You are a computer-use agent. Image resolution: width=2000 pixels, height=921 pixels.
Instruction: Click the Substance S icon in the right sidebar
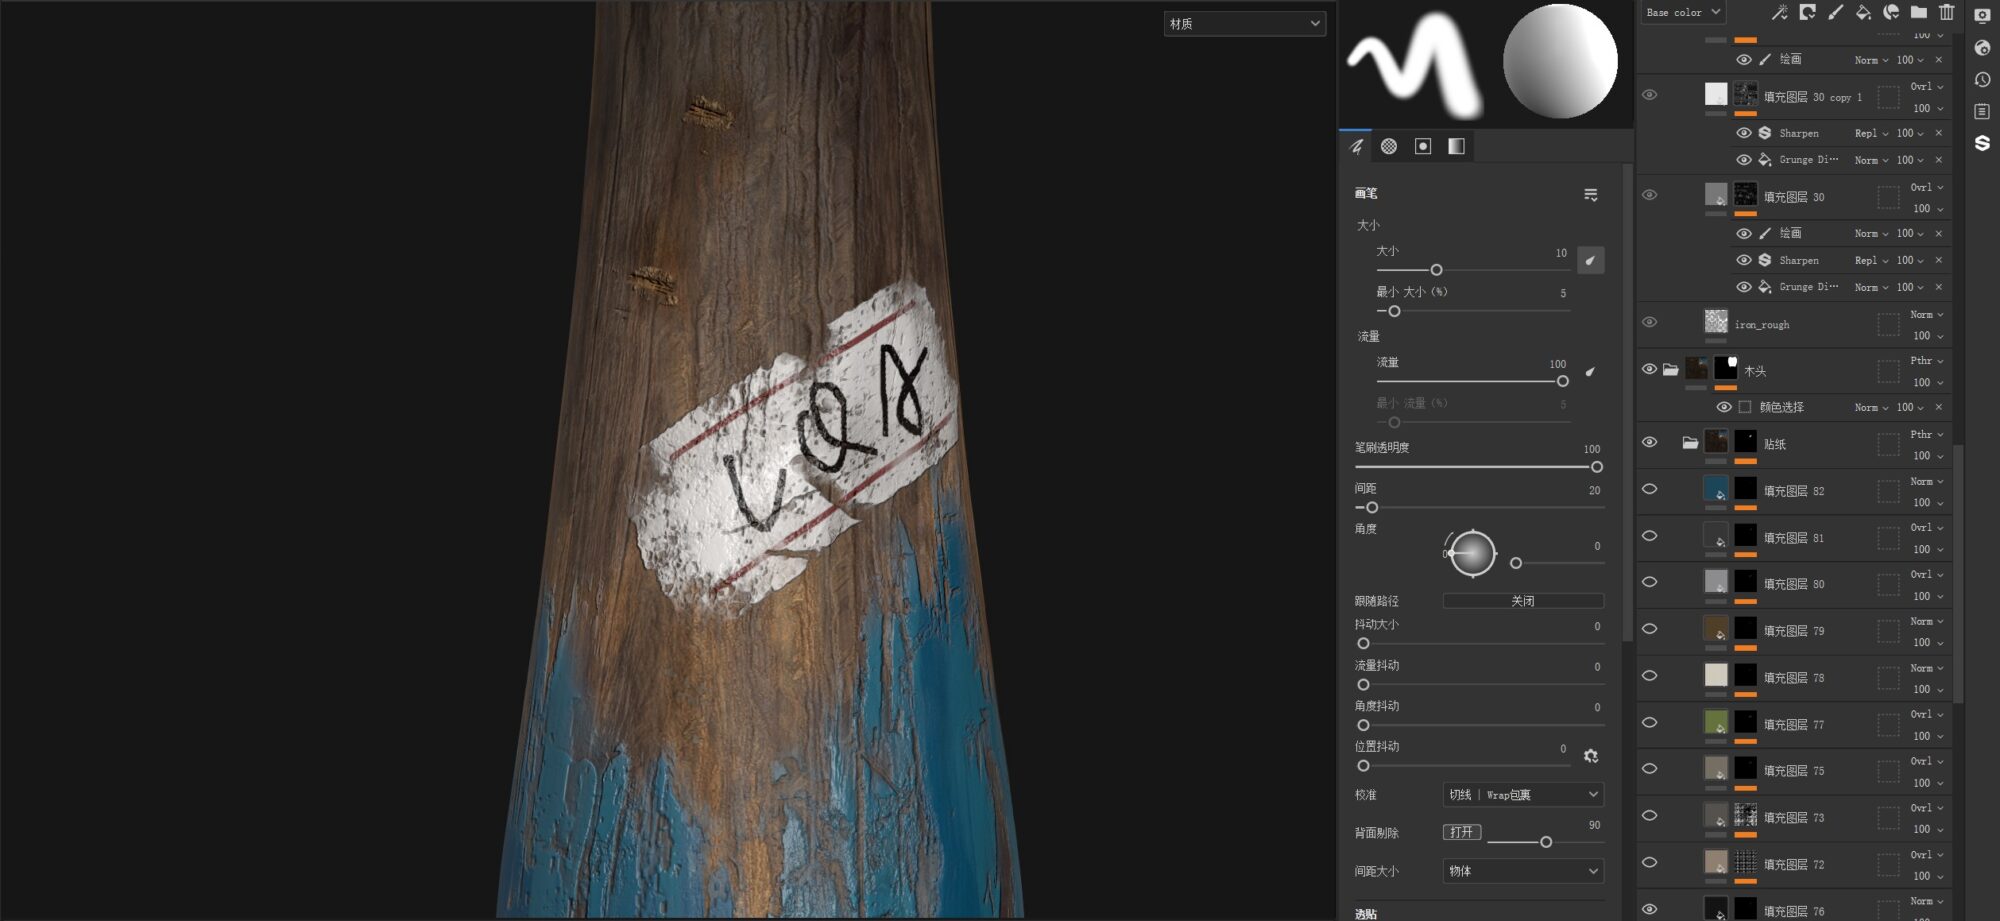(1982, 143)
